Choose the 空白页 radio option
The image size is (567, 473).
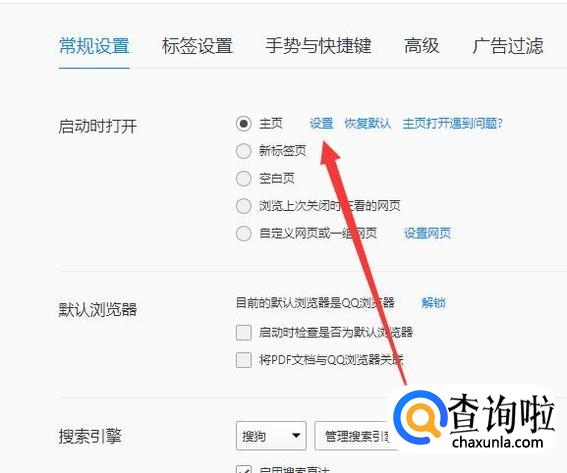[x=243, y=178]
